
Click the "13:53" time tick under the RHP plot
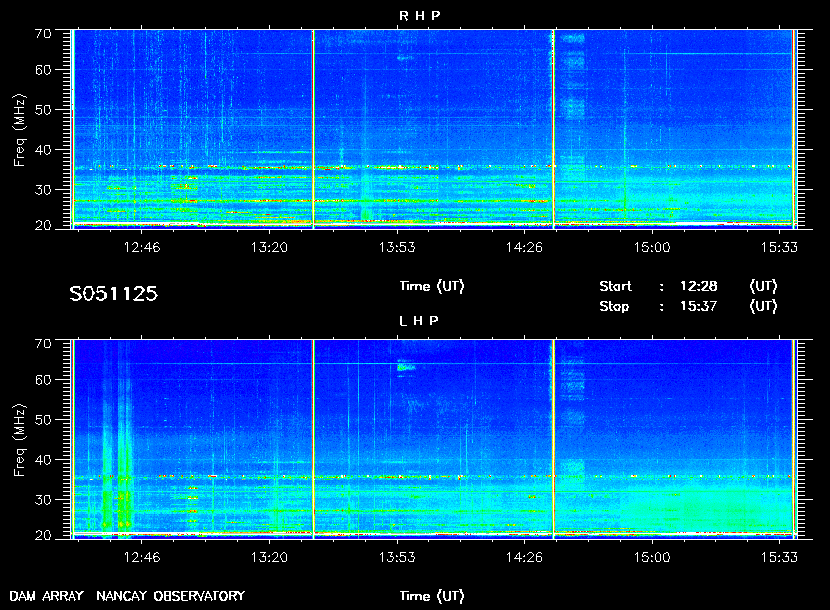pyautogui.click(x=397, y=247)
